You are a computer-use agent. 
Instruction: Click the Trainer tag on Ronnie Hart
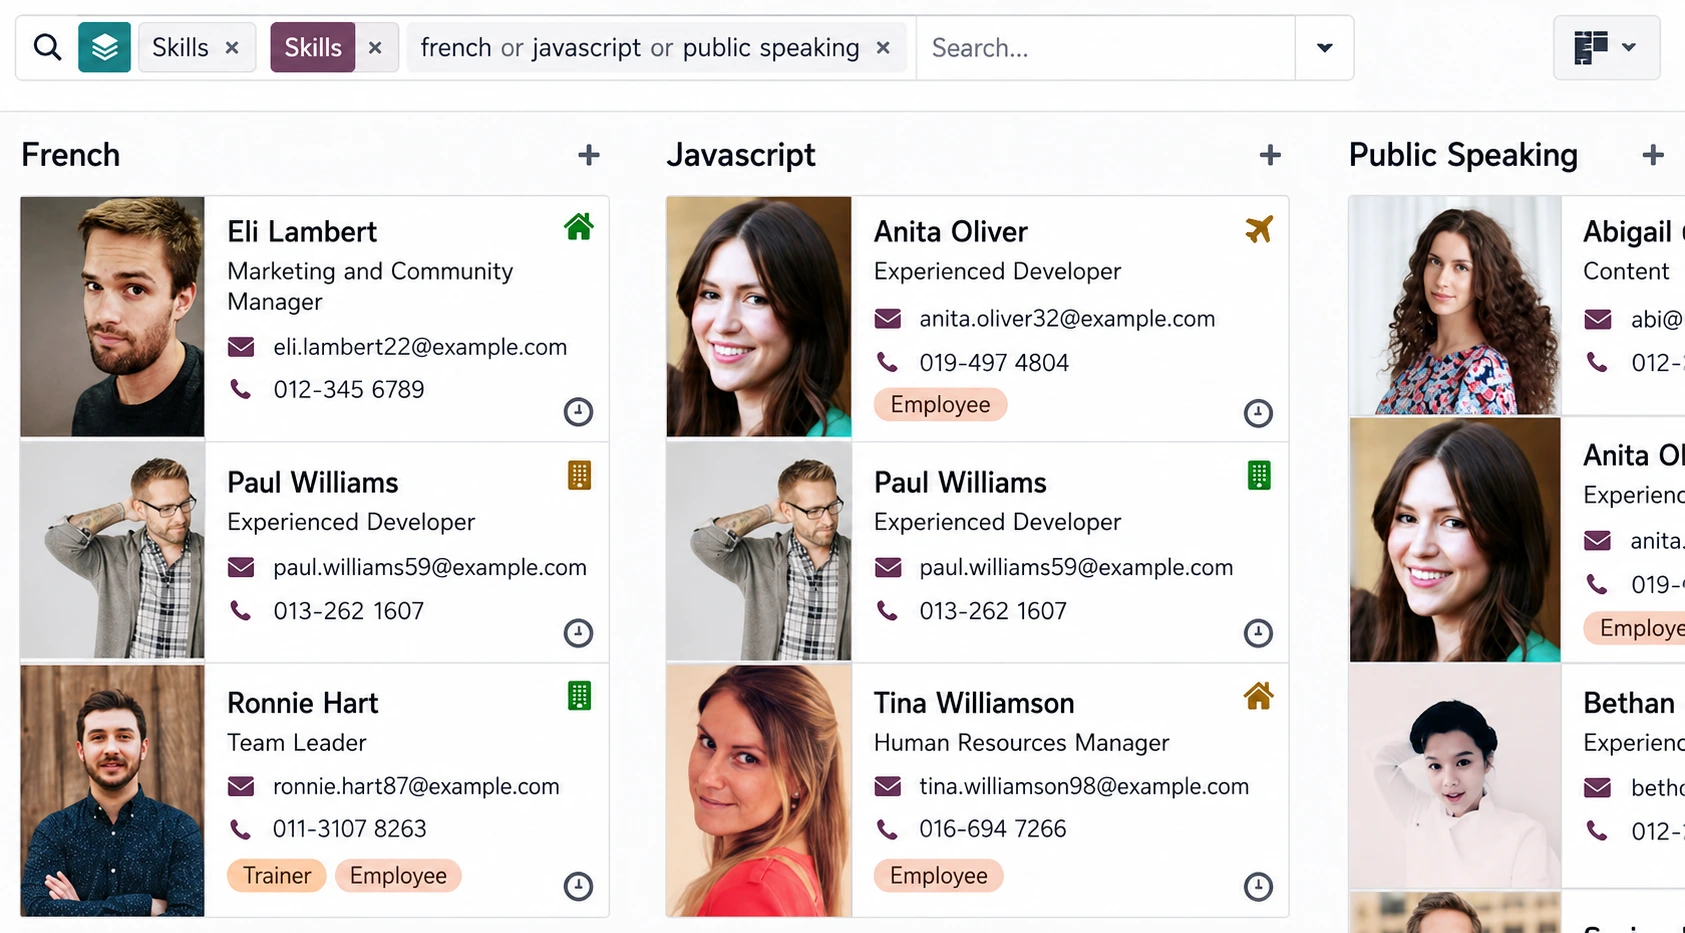click(277, 876)
